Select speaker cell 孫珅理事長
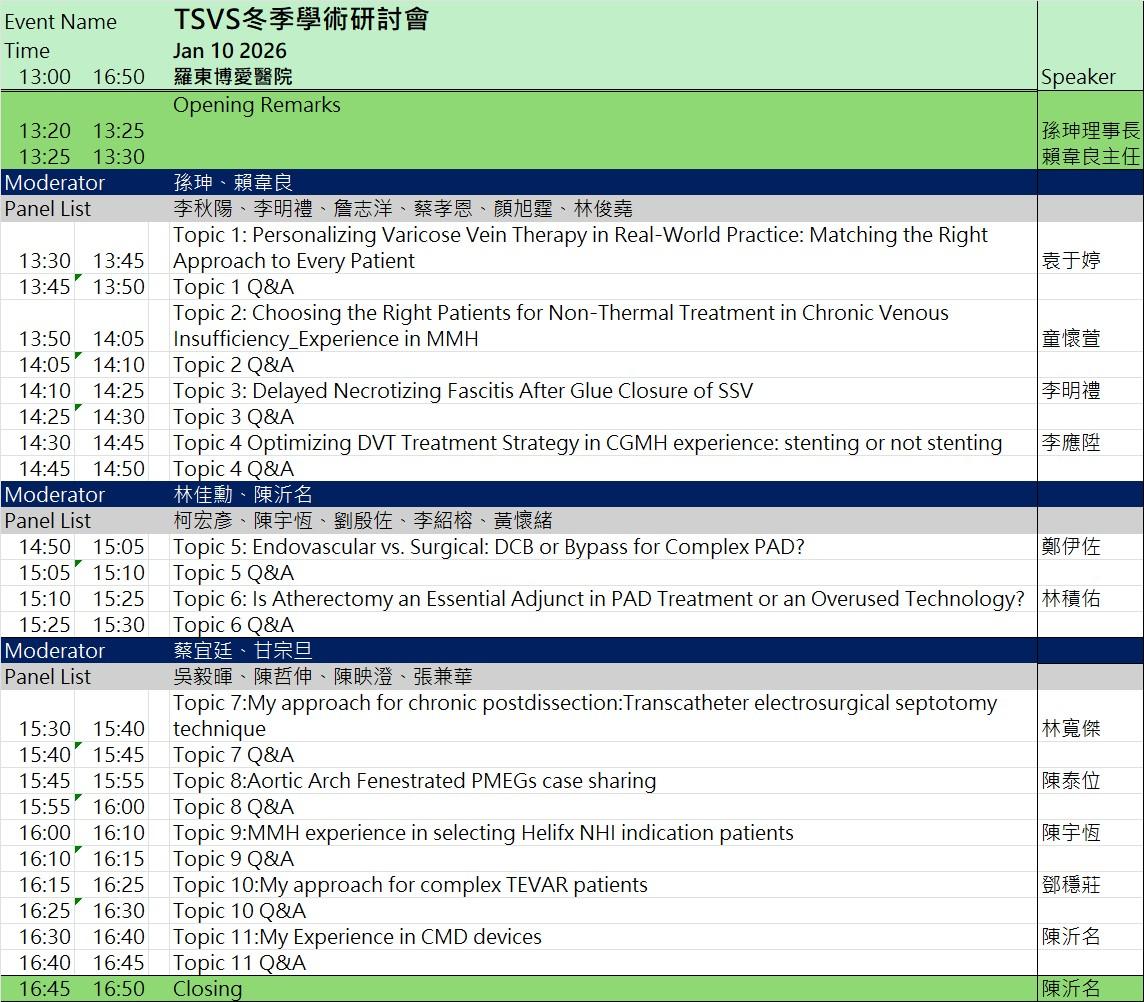1144x1002 pixels. pyautogui.click(x=1089, y=131)
